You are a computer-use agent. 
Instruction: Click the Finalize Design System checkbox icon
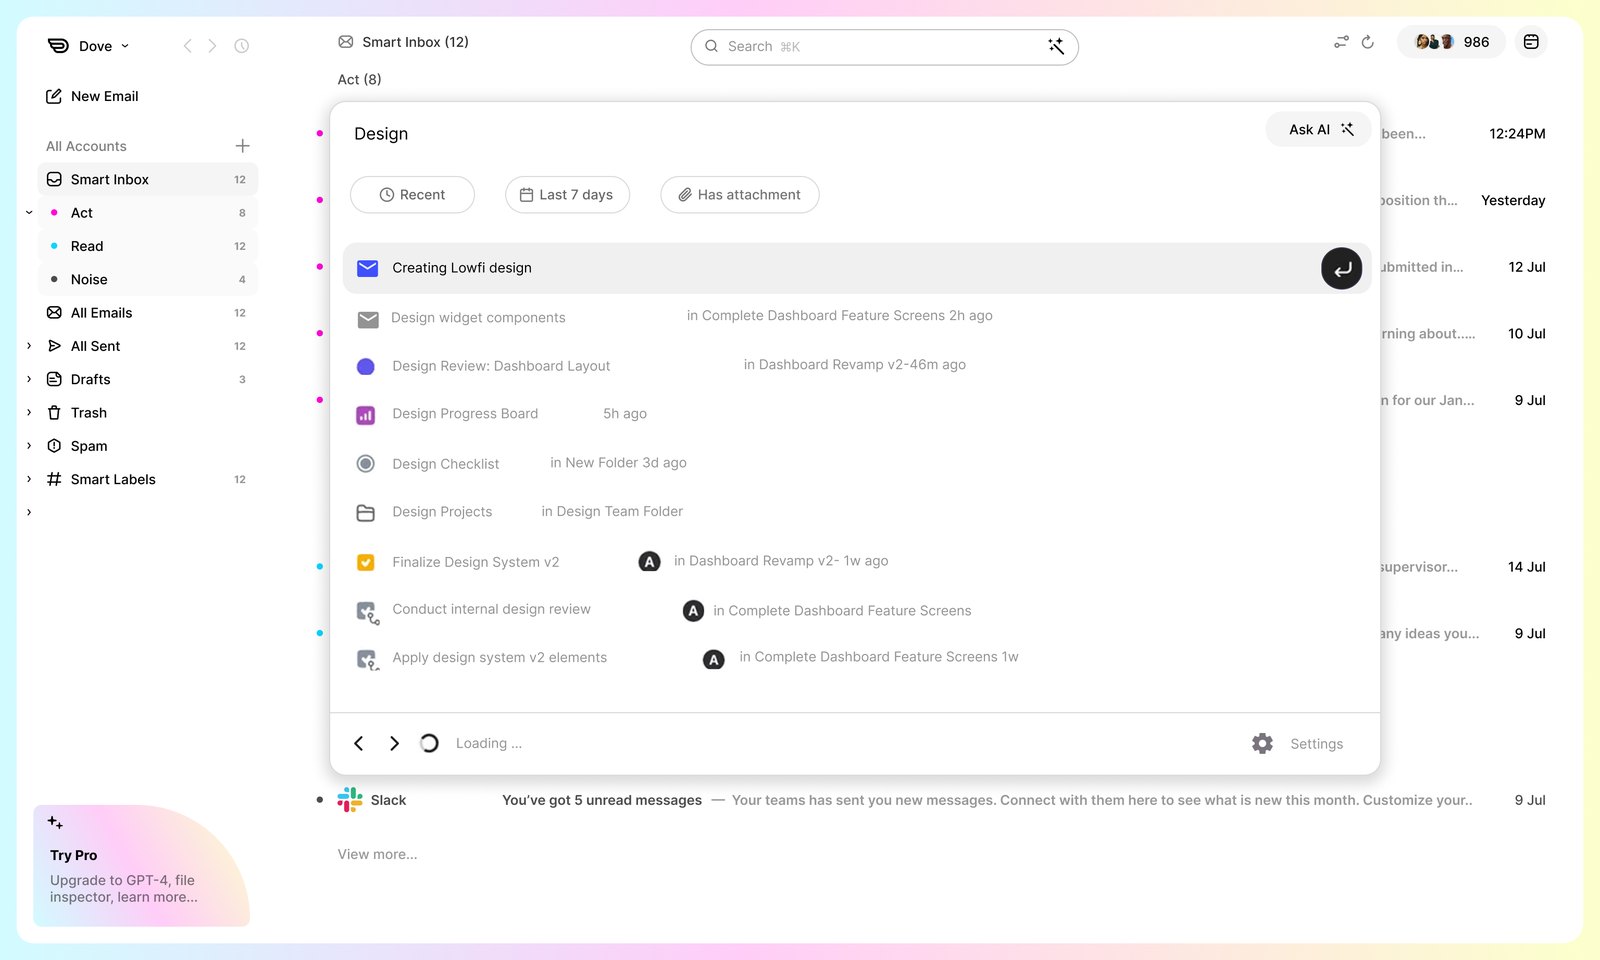tap(366, 563)
